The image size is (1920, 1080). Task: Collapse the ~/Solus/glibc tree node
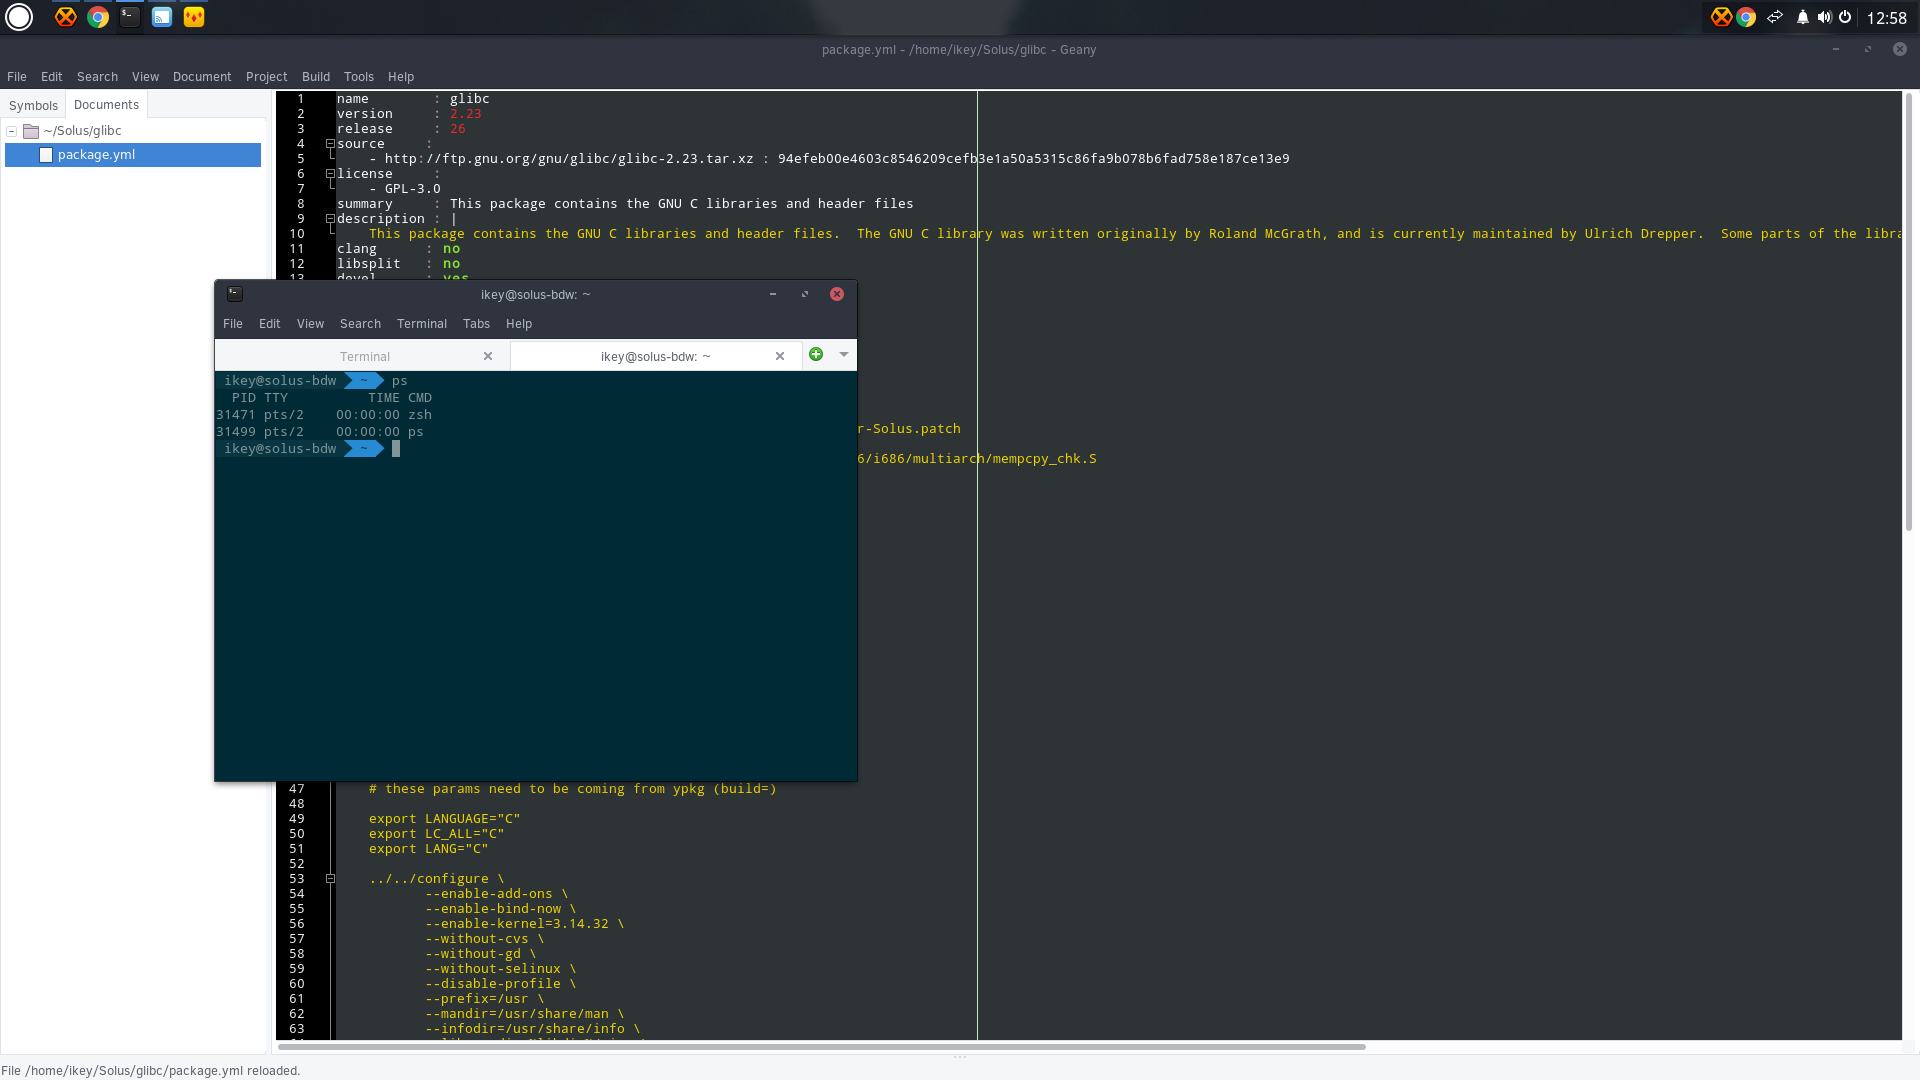(x=12, y=131)
